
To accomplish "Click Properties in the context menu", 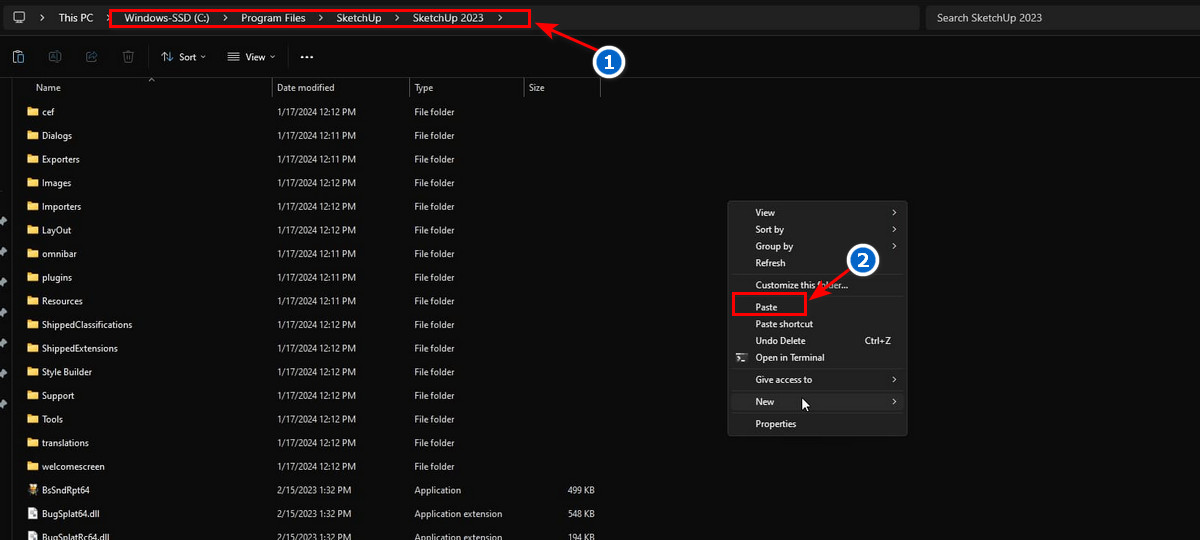I will pyautogui.click(x=776, y=424).
